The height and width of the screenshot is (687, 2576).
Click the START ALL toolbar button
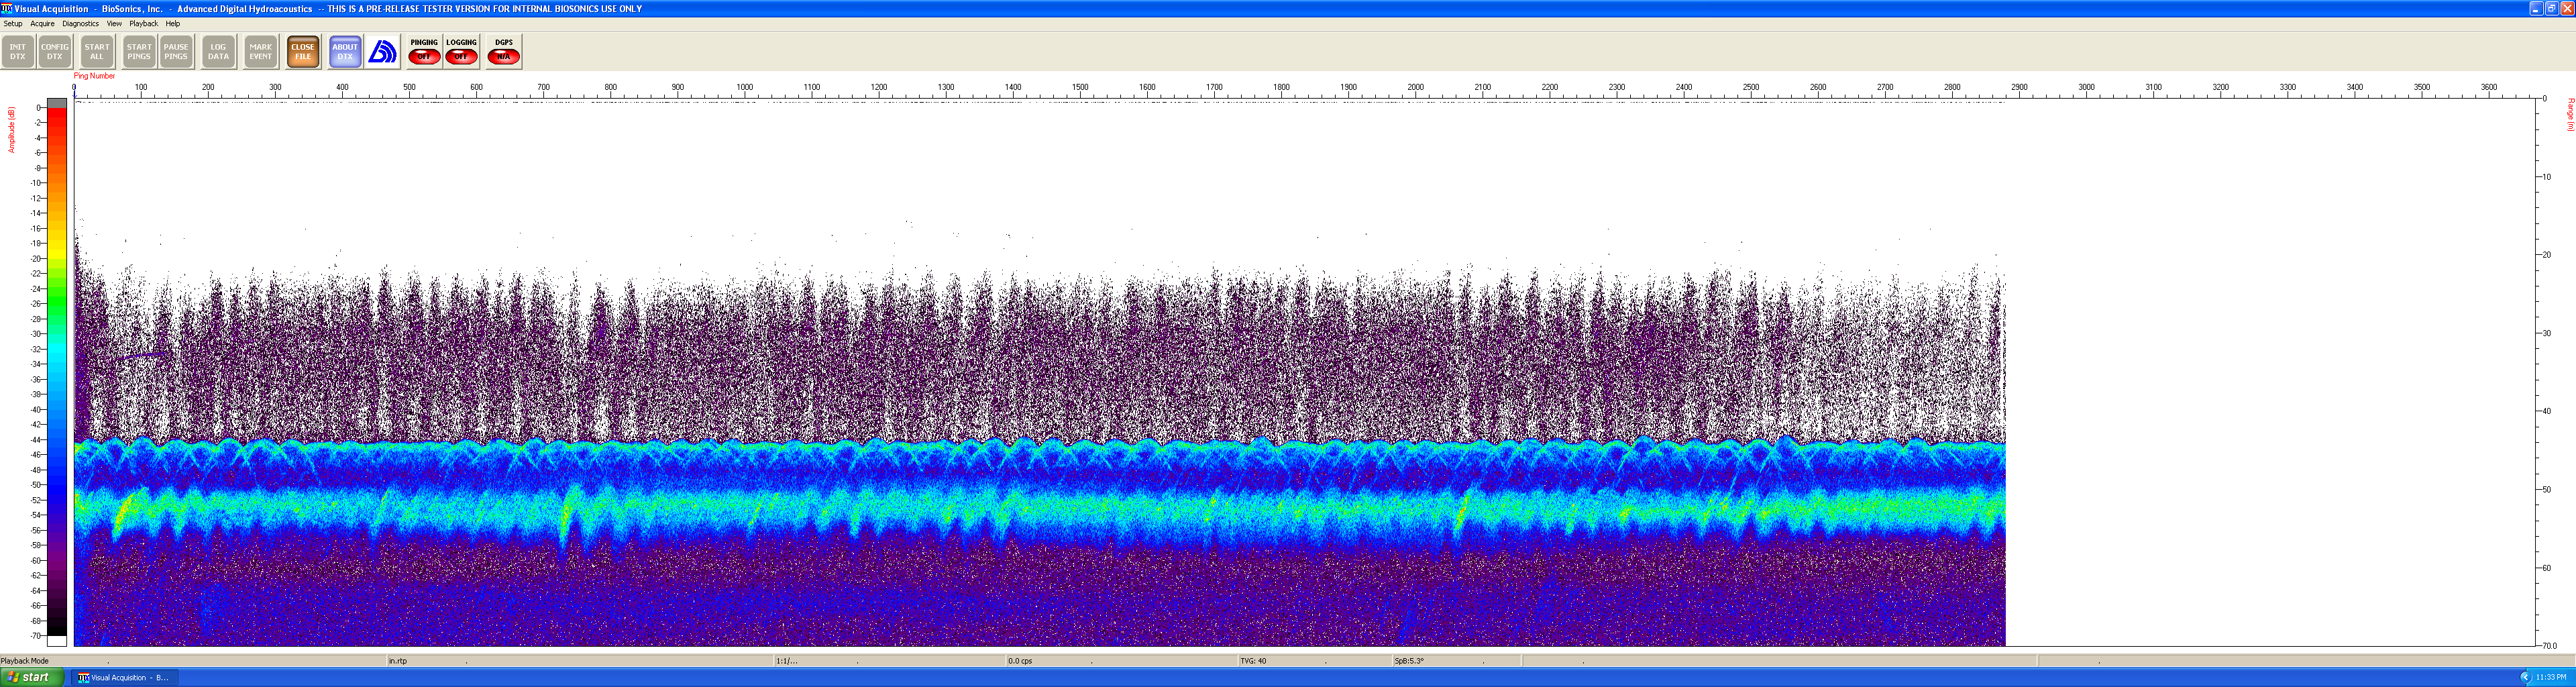pos(97,52)
